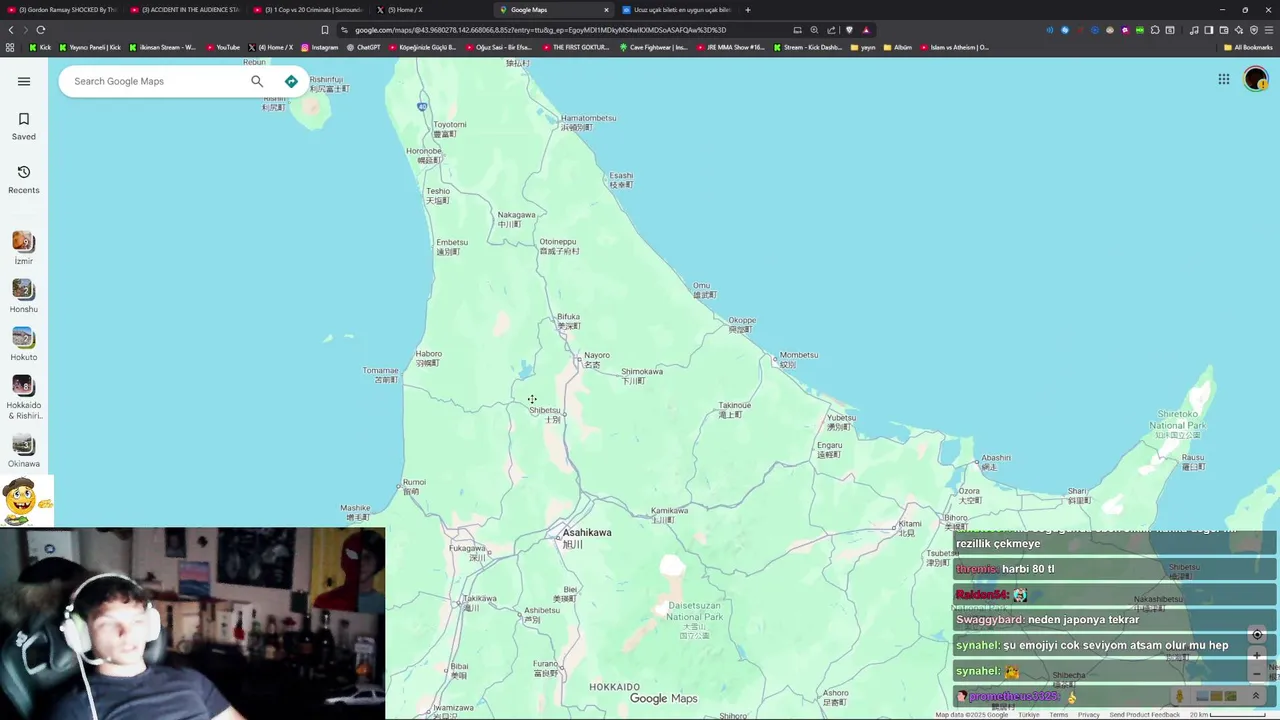Open Directions with the blue diamond icon

click(x=291, y=81)
